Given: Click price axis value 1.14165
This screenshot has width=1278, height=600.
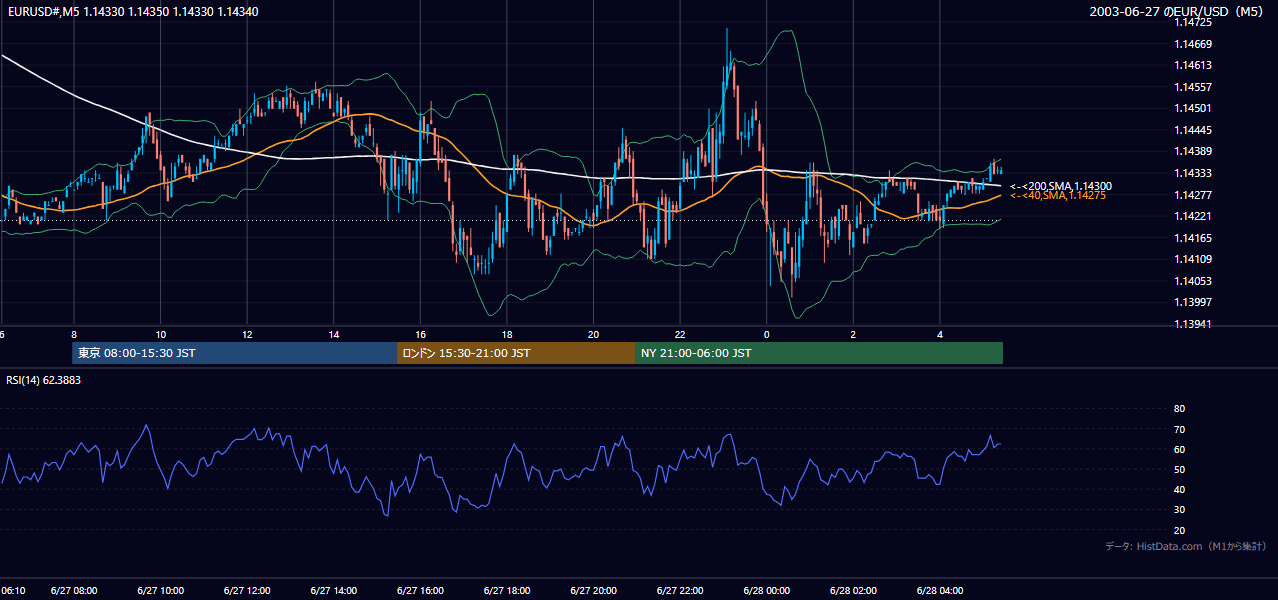Looking at the screenshot, I should (x=1192, y=238).
